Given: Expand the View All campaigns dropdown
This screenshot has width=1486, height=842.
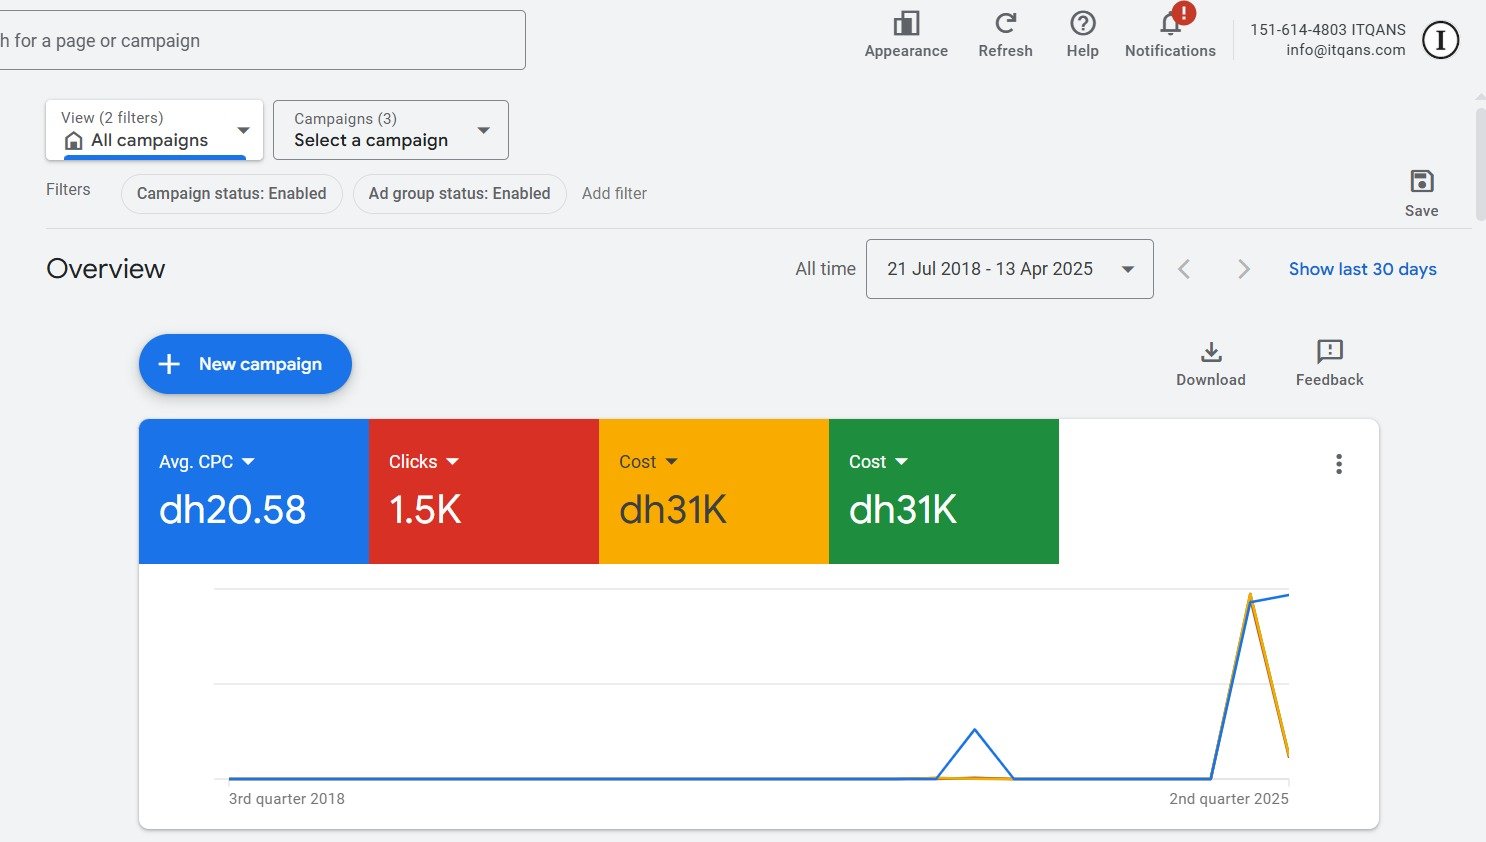Looking at the screenshot, I should tap(154, 130).
